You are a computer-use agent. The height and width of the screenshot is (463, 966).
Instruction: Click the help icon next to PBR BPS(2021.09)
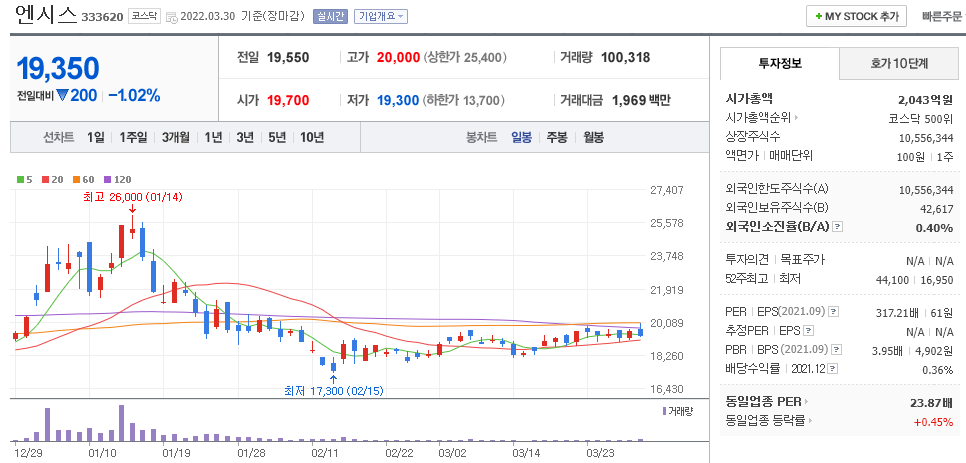[836, 350]
